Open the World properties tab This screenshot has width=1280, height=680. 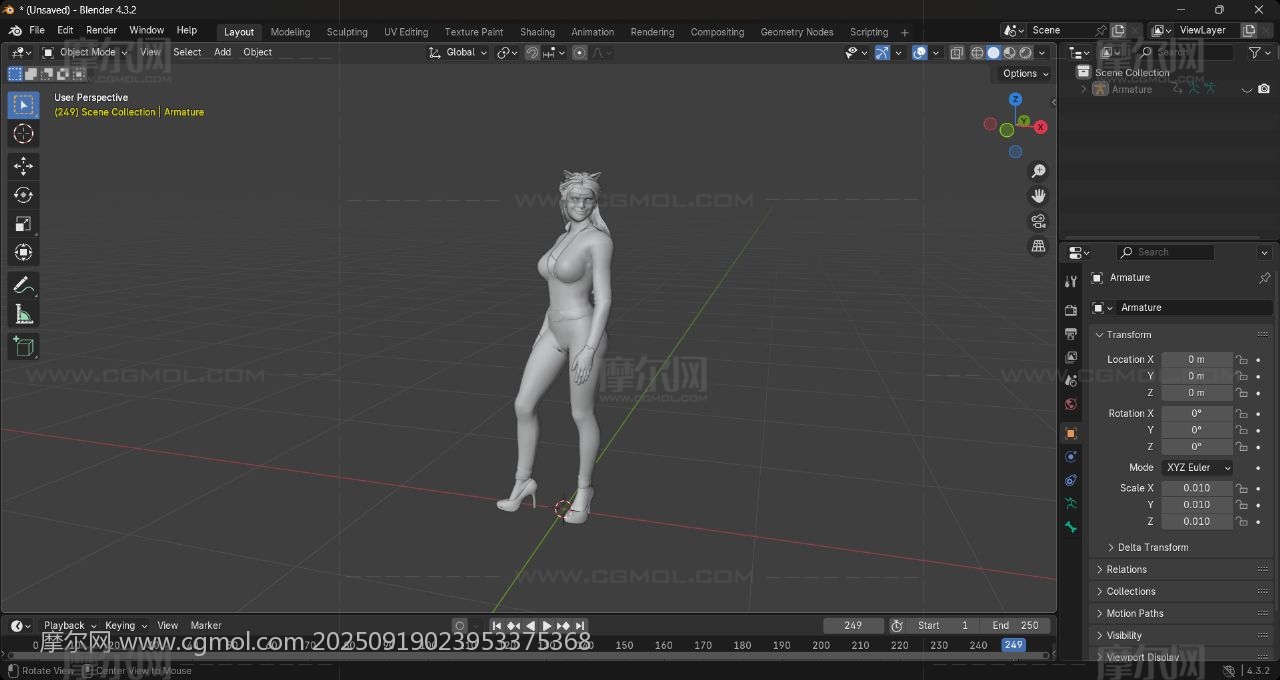pos(1071,404)
